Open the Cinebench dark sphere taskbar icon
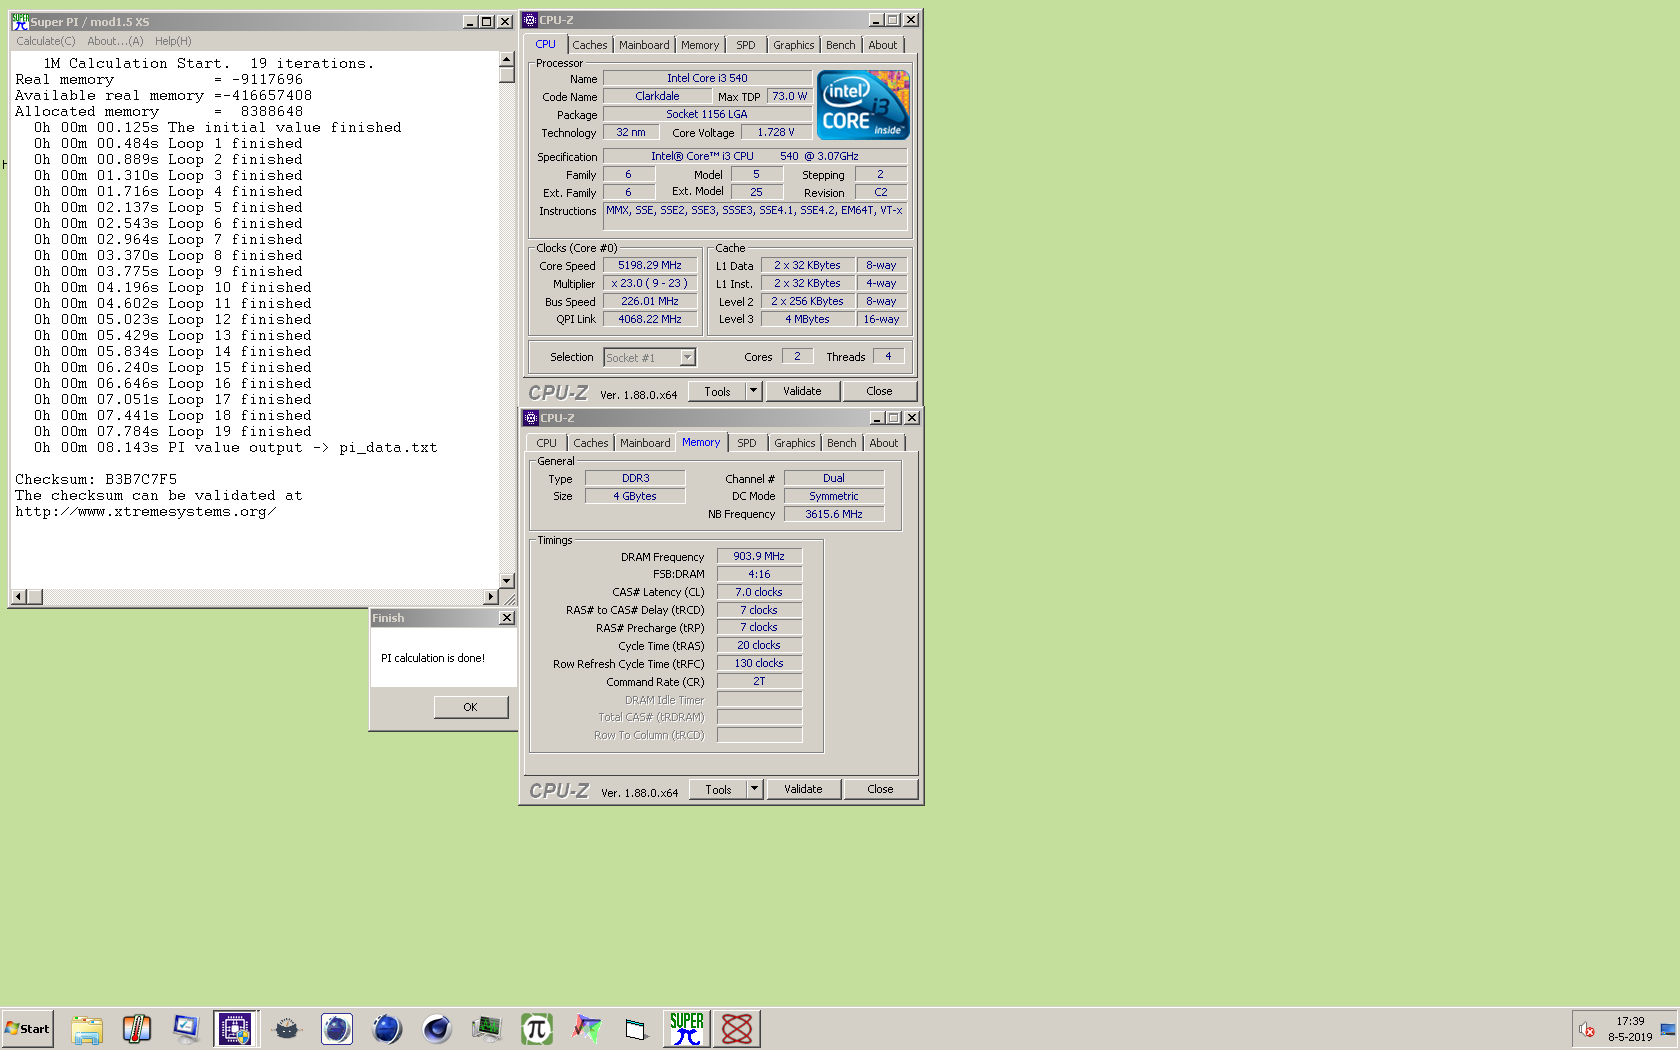The image size is (1680, 1050). tap(437, 1028)
